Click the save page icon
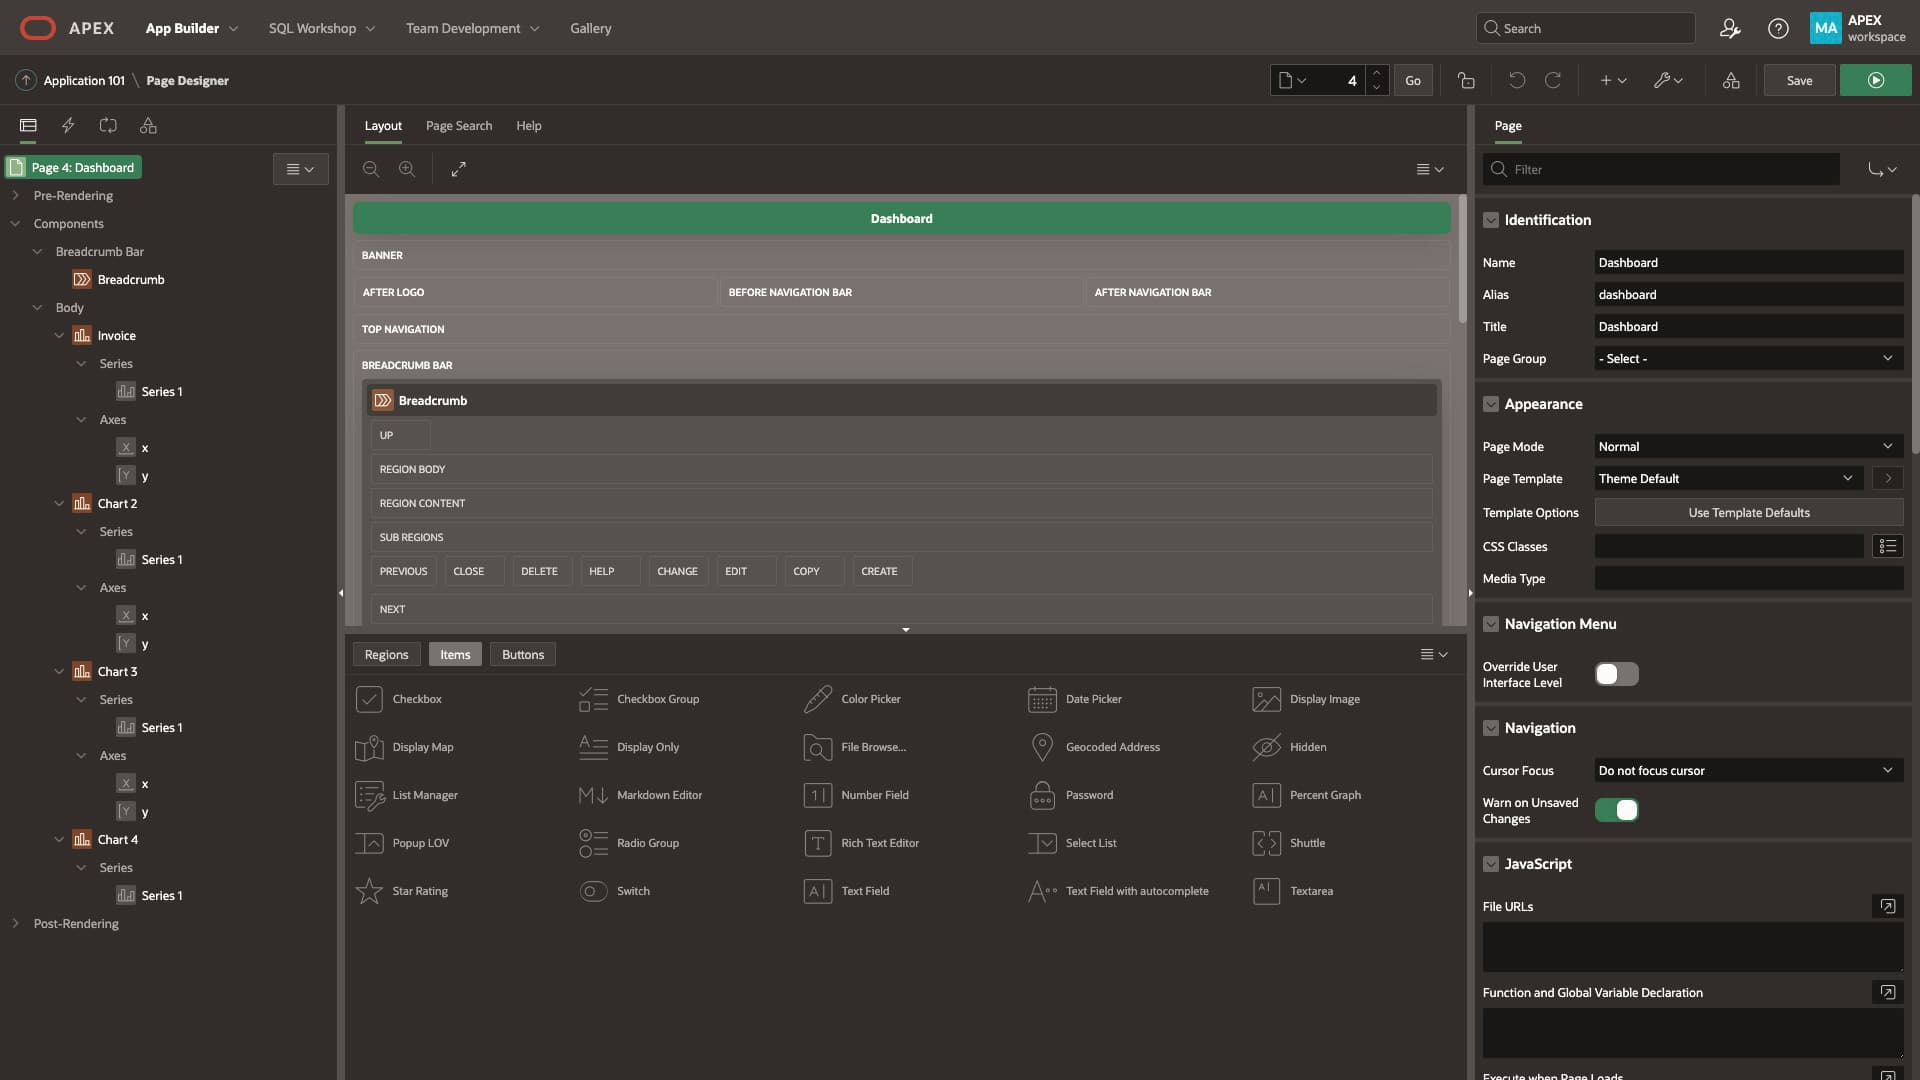The width and height of the screenshot is (1920, 1080). tap(1799, 80)
